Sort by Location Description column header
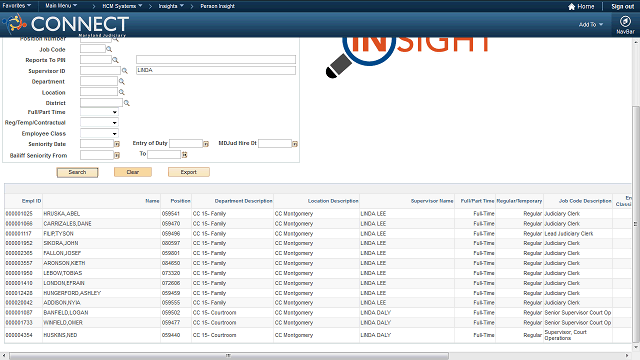 click(x=333, y=201)
